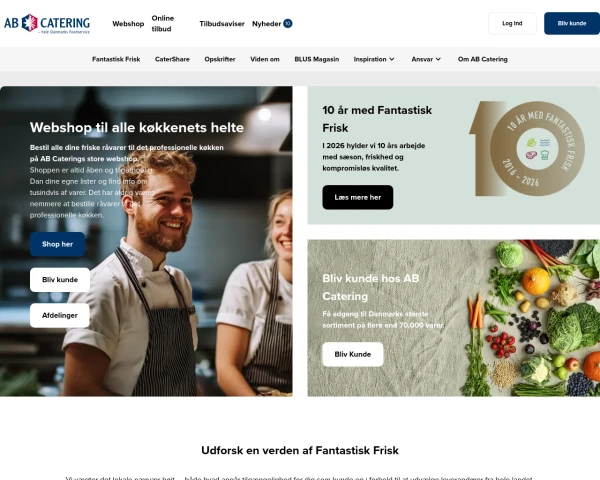Click the Læs mere her button

click(x=358, y=198)
